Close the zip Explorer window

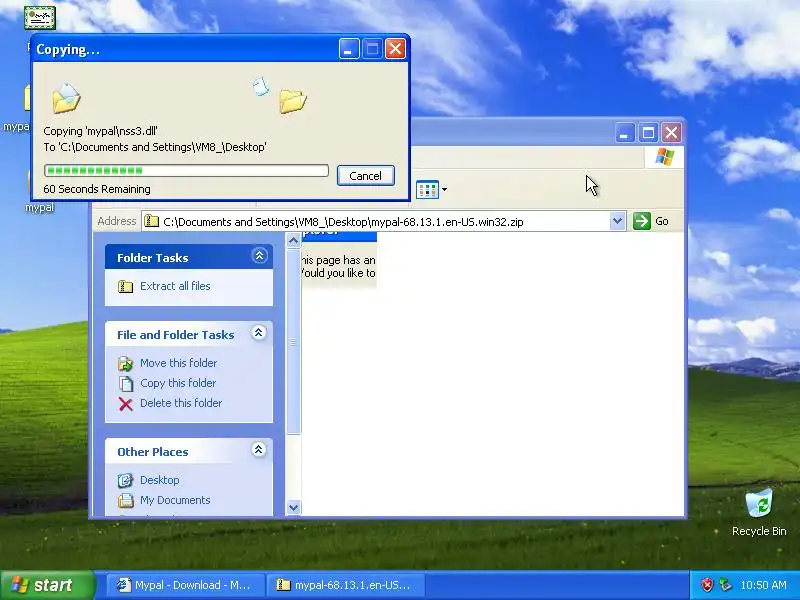pyautogui.click(x=671, y=133)
